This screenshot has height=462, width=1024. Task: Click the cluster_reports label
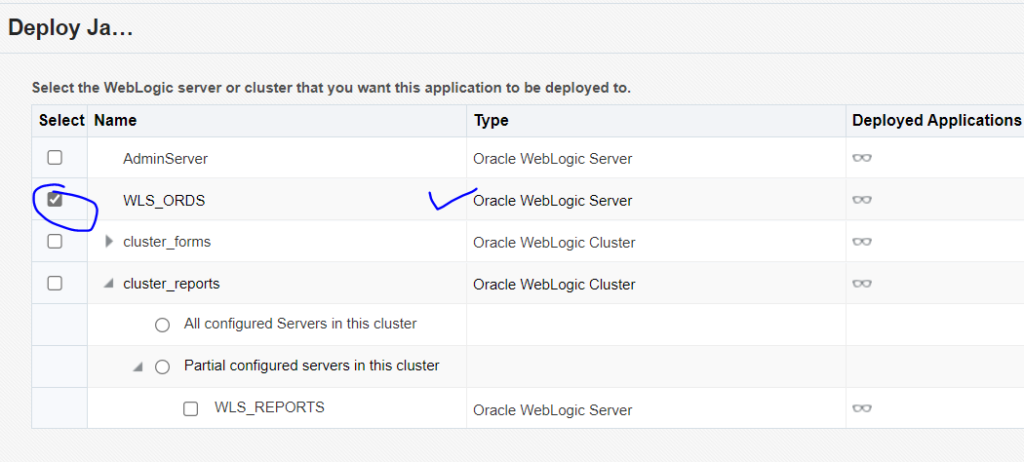[x=171, y=284]
